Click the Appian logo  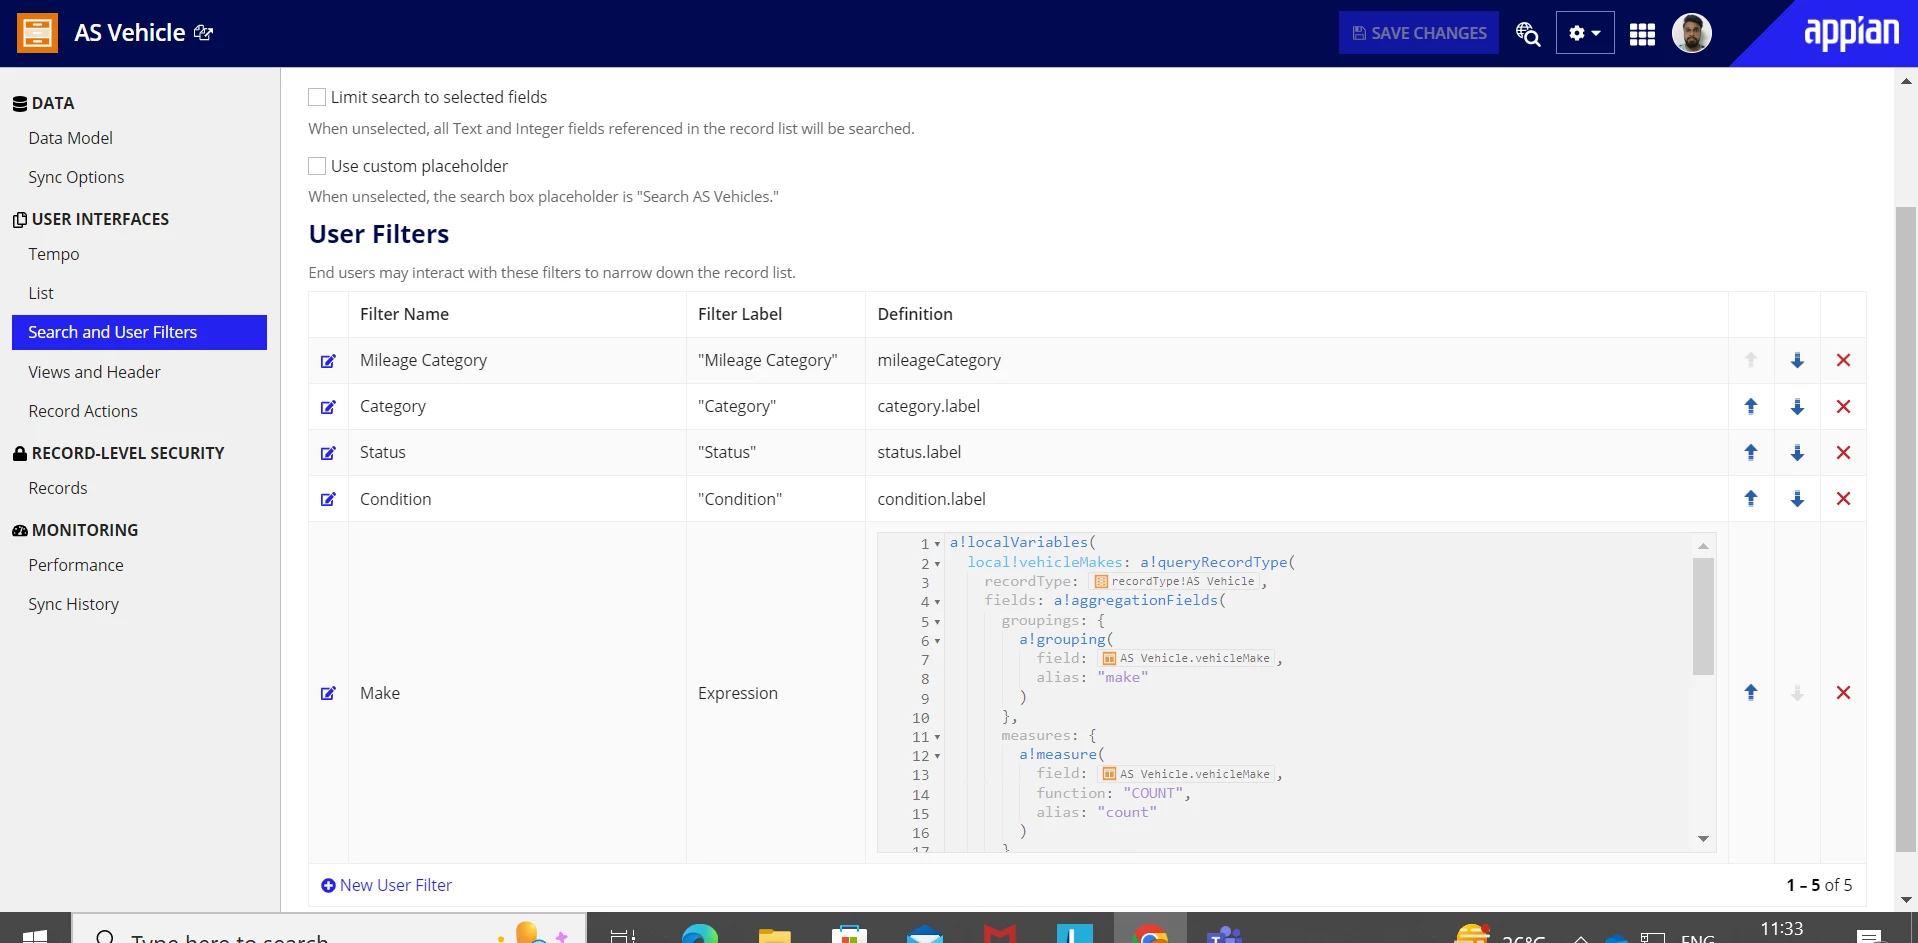tap(1851, 33)
